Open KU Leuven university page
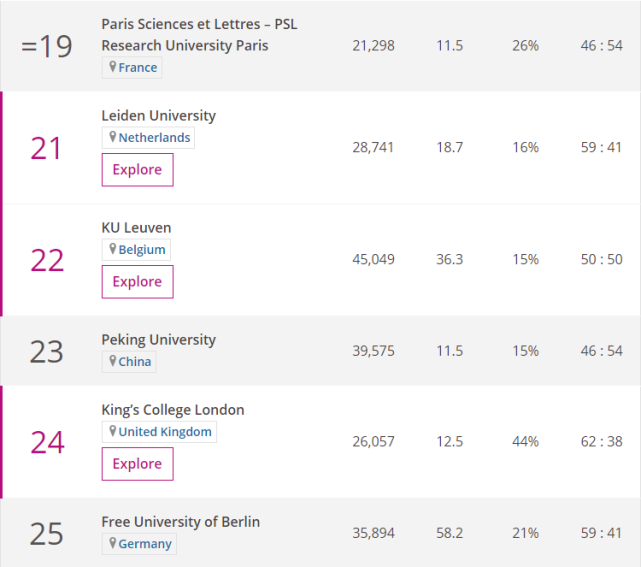Viewport: 641px width, 567px height. point(136,227)
